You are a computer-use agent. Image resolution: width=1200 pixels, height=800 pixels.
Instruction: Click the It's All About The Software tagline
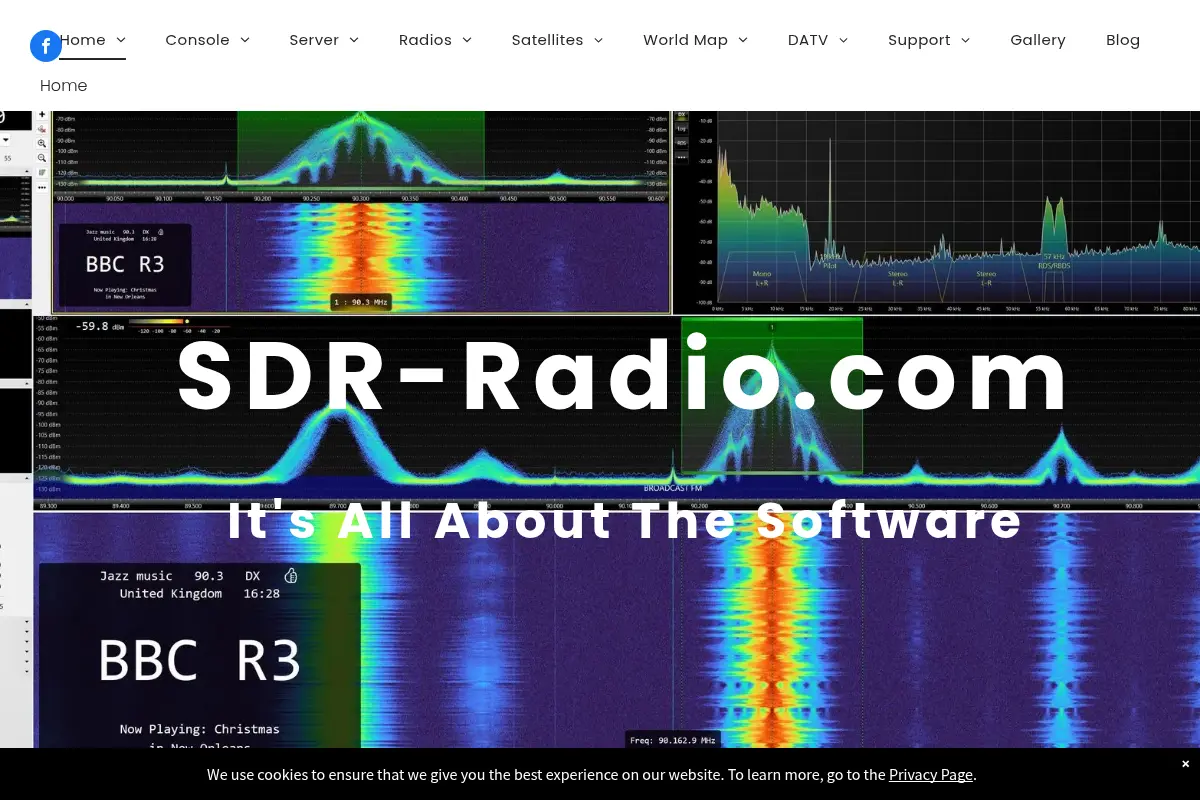click(624, 520)
